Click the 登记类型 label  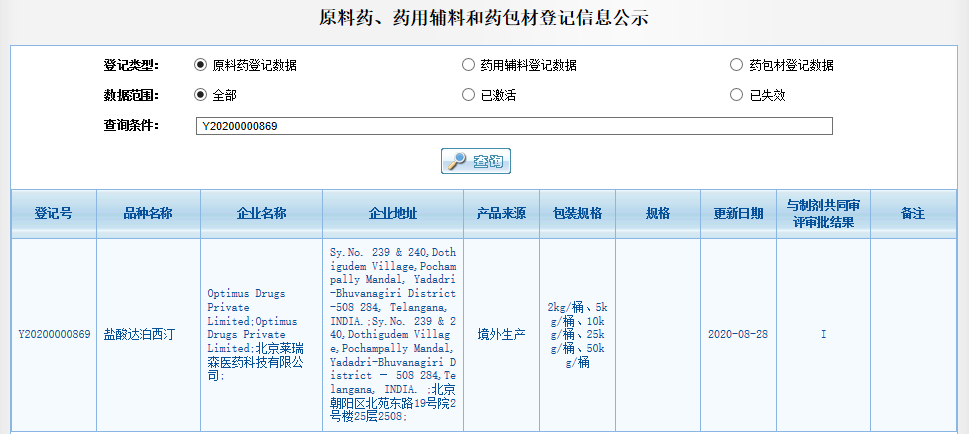(x=131, y=65)
